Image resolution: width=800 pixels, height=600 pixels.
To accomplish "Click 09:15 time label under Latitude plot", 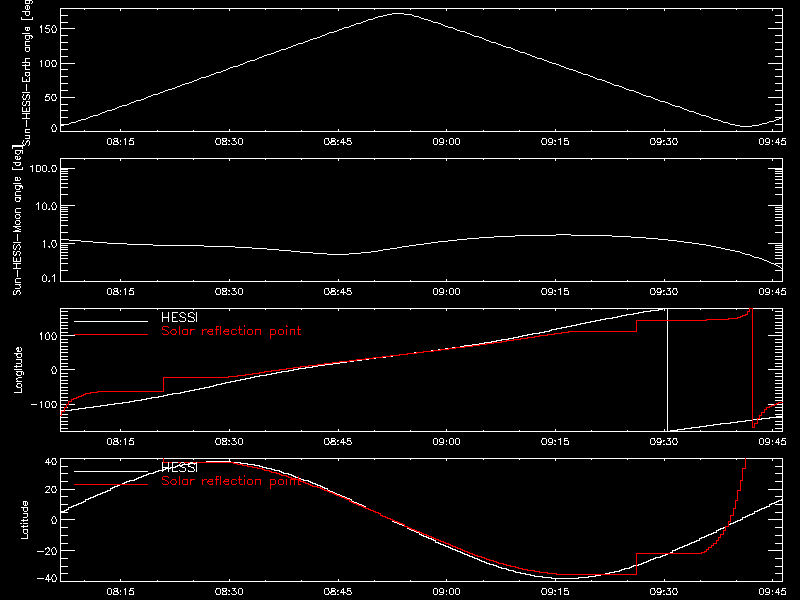I will pyautogui.click(x=555, y=592).
